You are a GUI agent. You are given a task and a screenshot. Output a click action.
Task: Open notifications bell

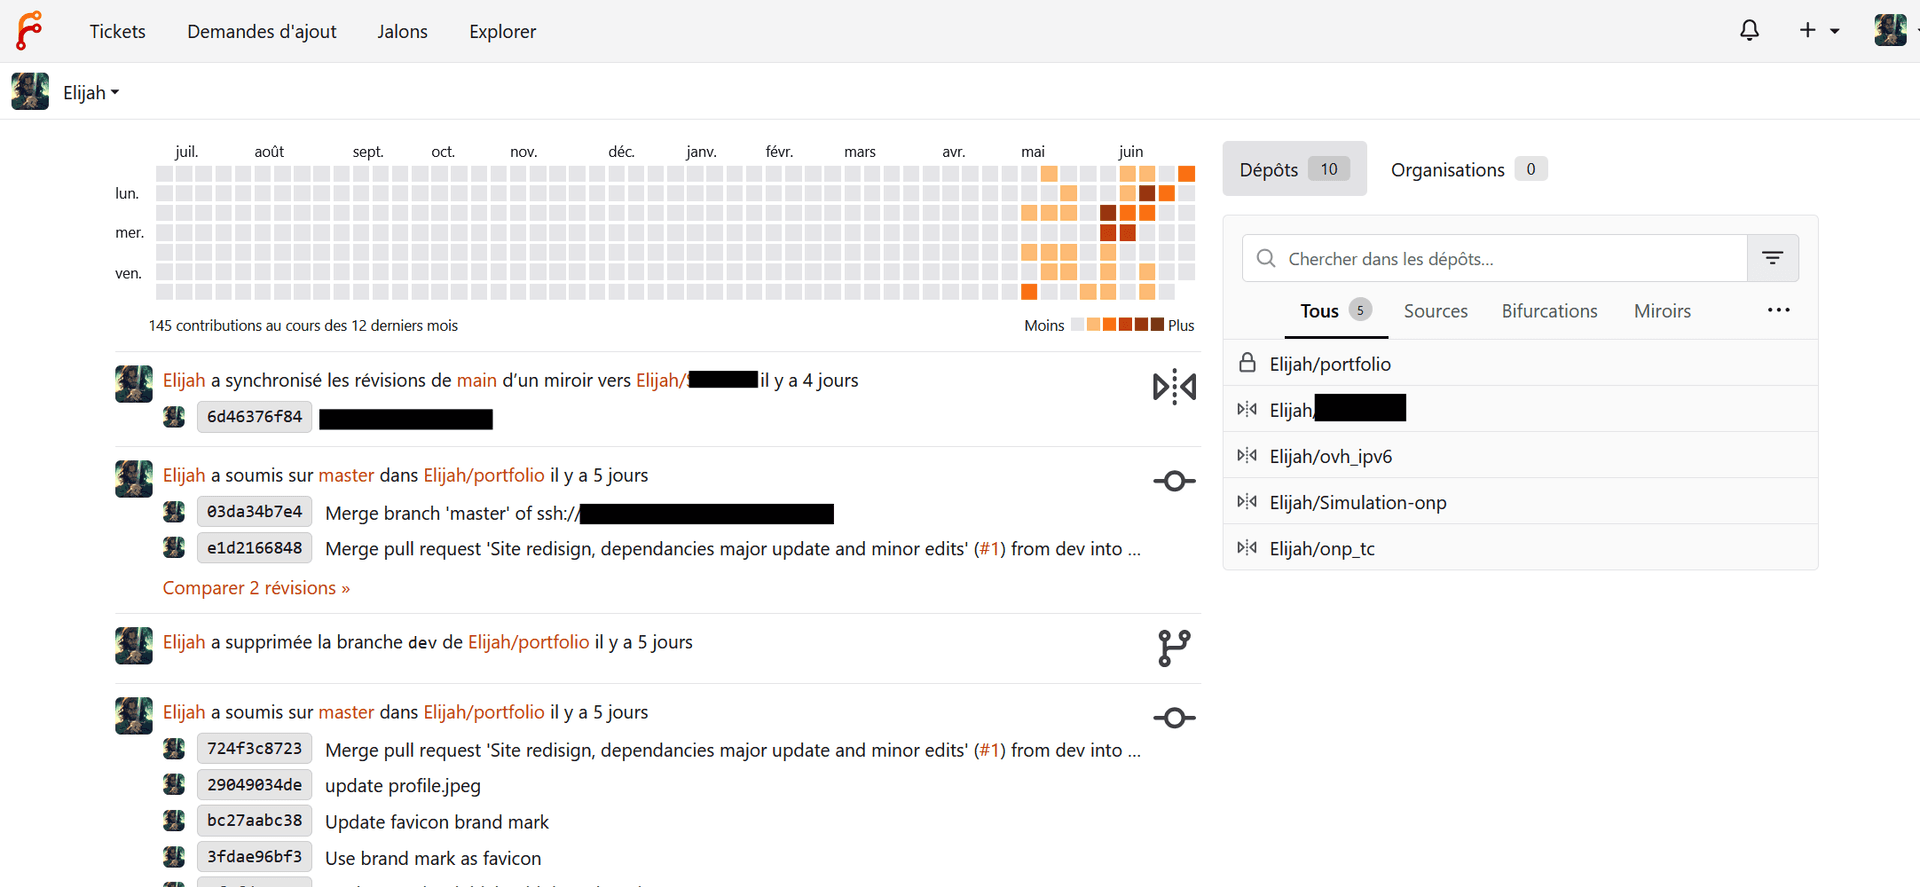[x=1749, y=31]
